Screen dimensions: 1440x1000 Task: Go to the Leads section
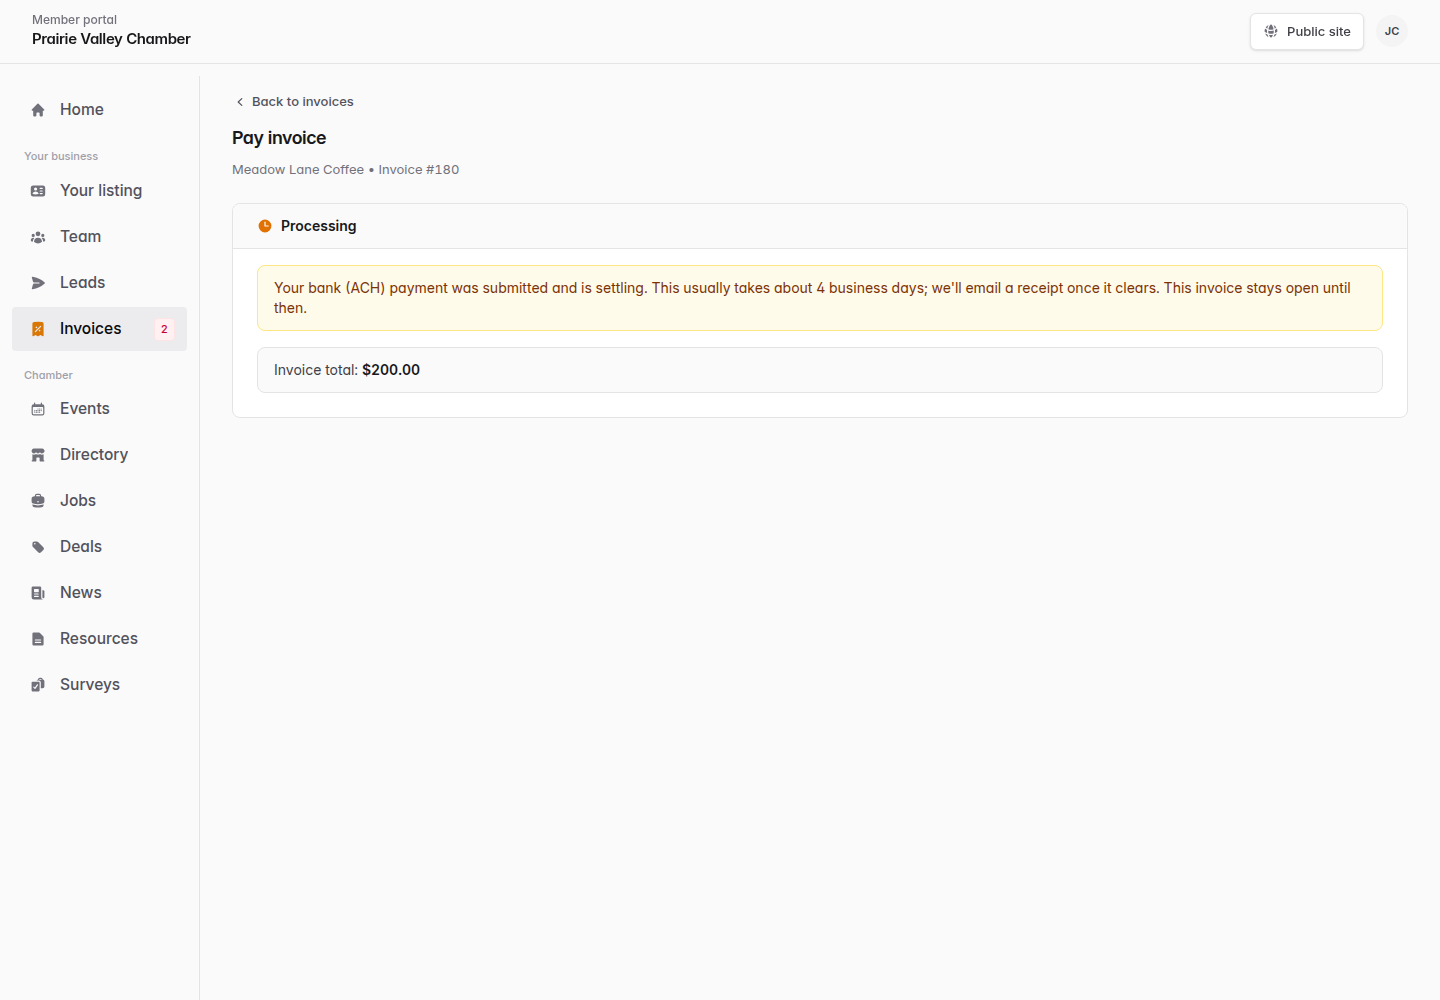click(99, 283)
